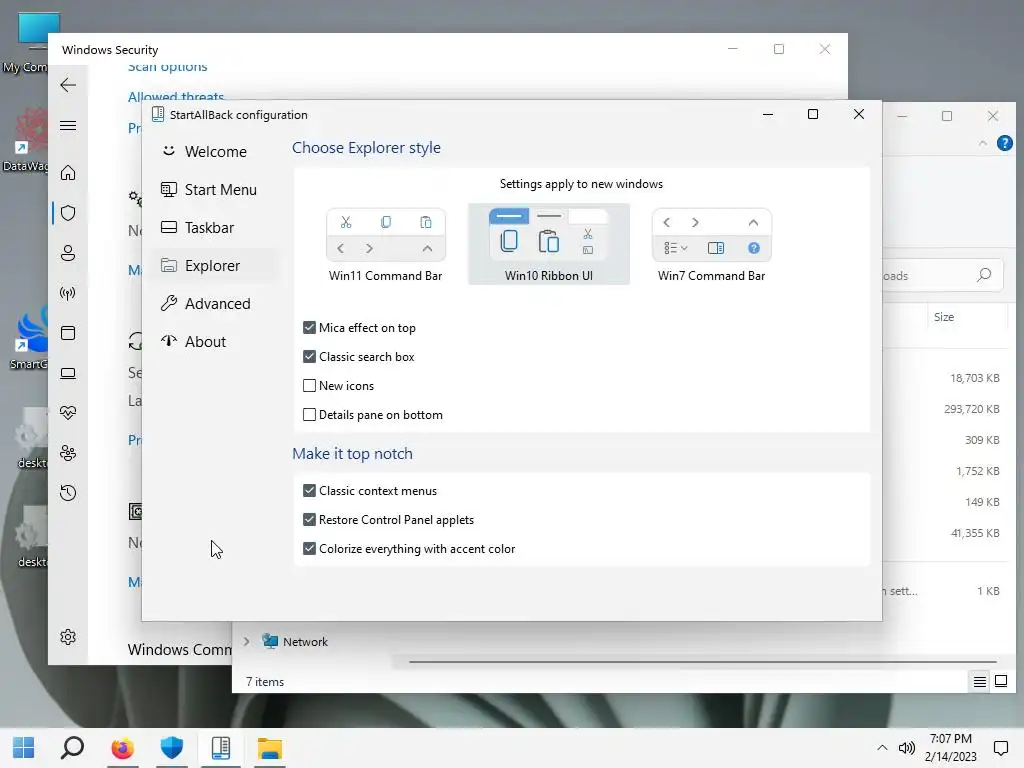The image size is (1024, 768).
Task: Open Family options icon in Windows Security
Action: [x=68, y=453]
